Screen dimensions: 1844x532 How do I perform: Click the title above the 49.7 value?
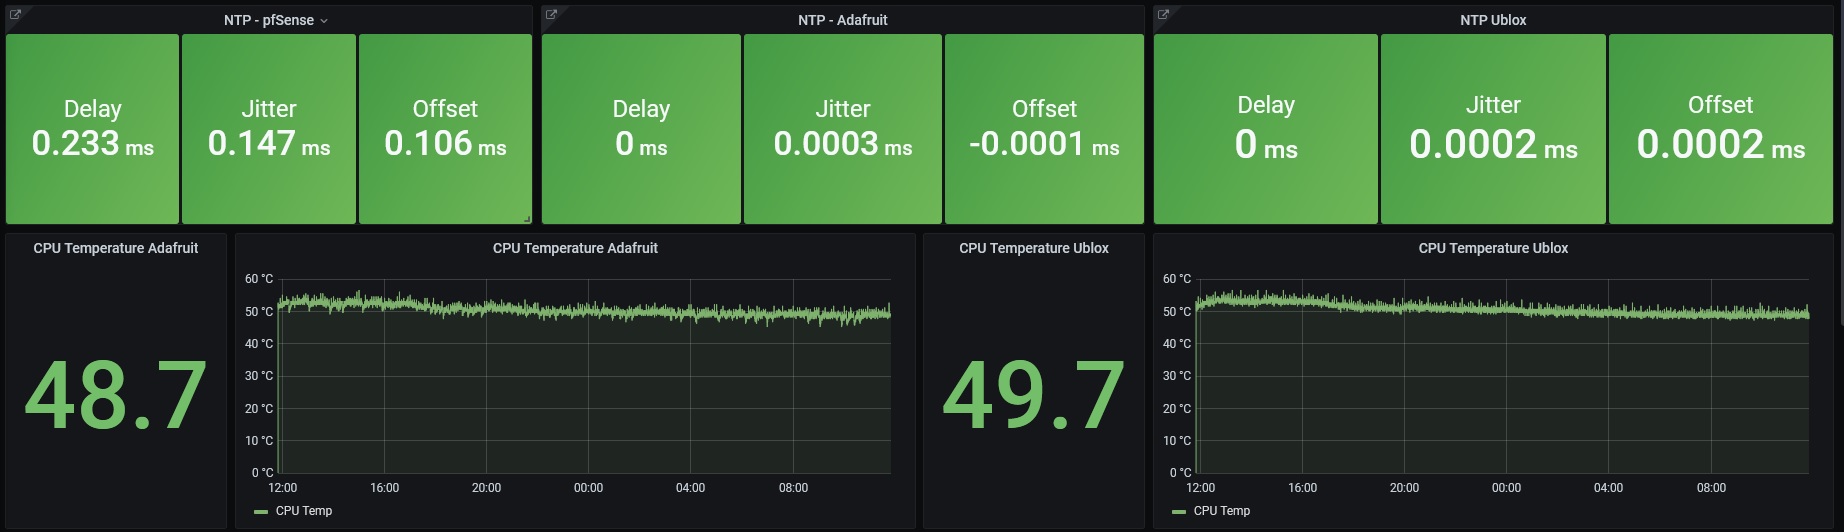[x=1033, y=248]
